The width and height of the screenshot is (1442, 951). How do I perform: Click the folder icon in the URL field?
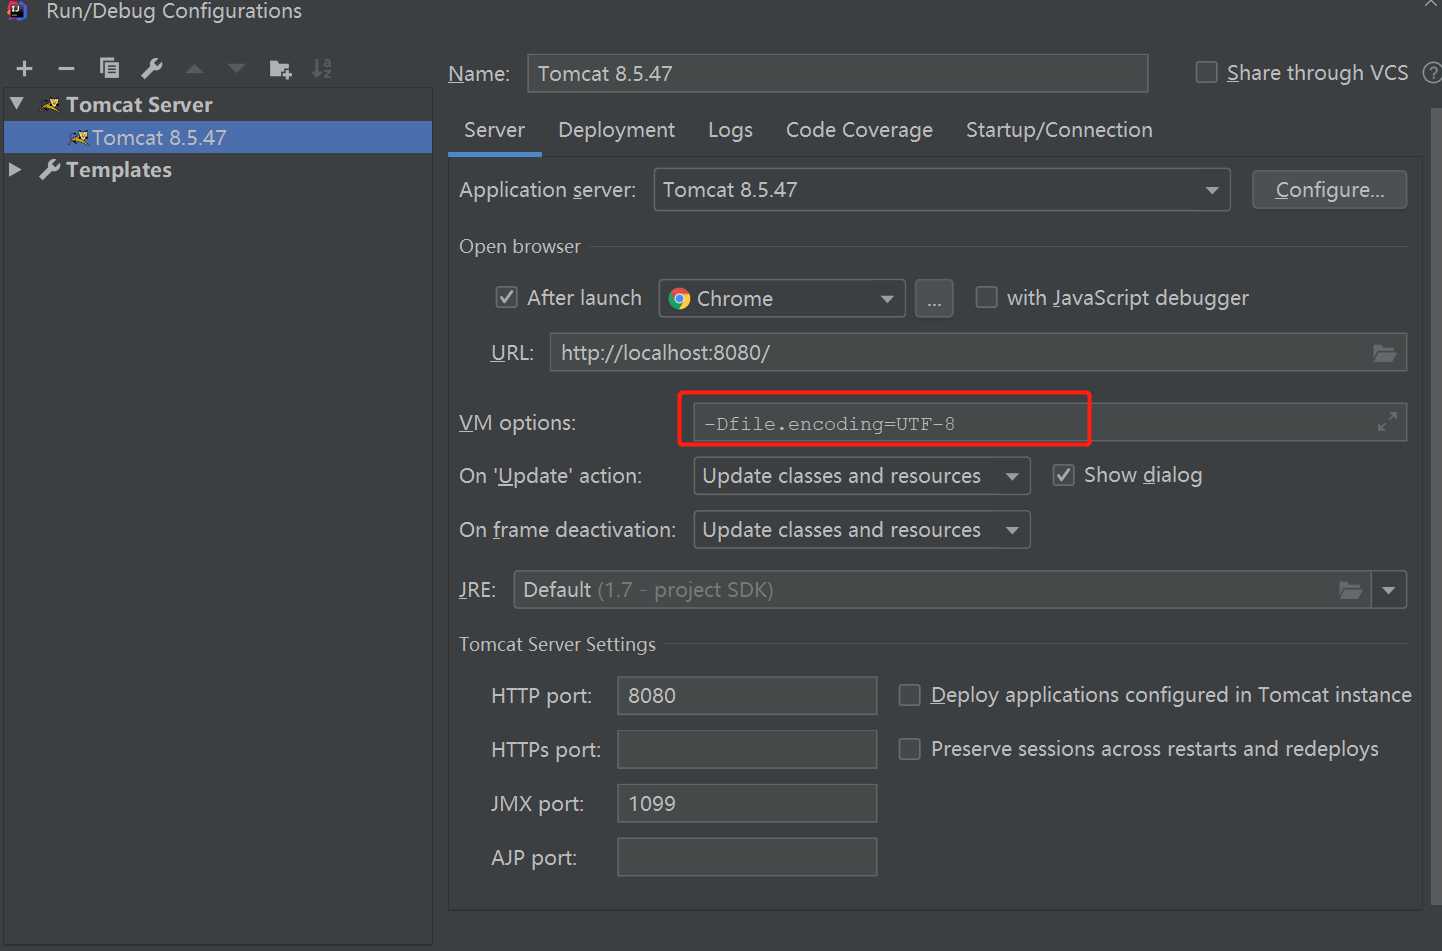[x=1384, y=353]
